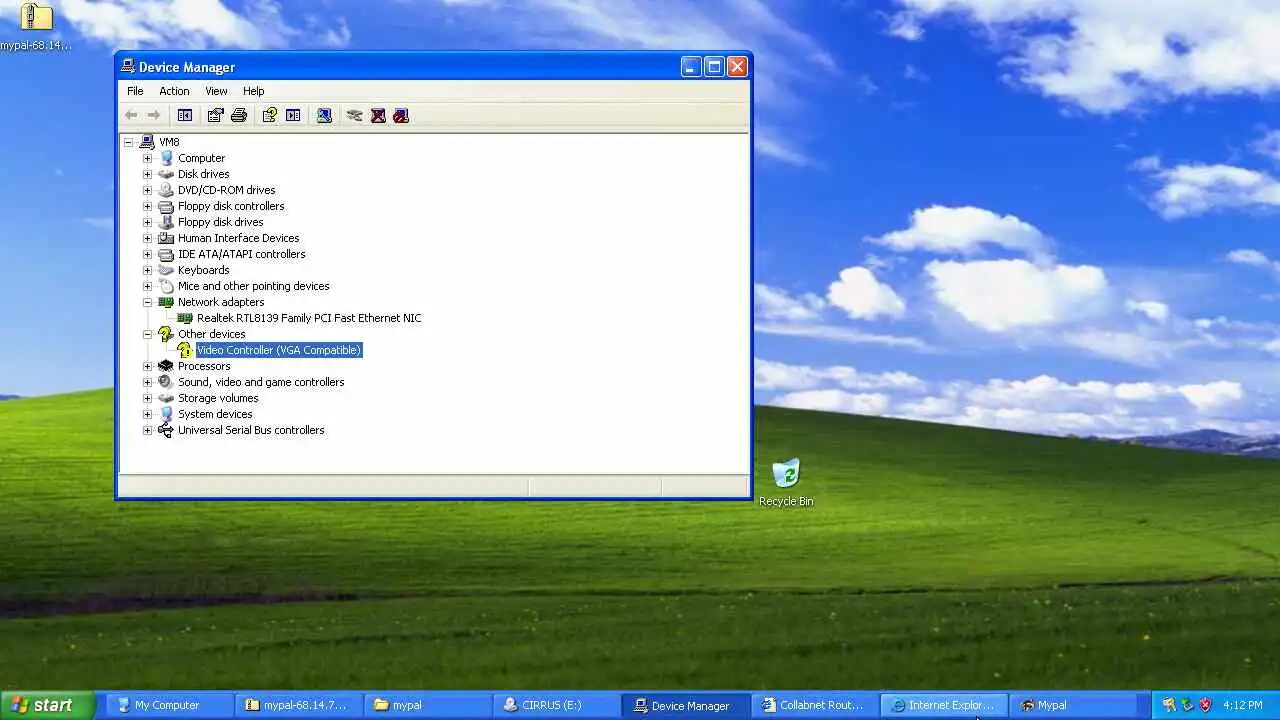The width and height of the screenshot is (1280, 720).
Task: Click the Help toolbar icon with question mark
Action: pyautogui.click(x=269, y=115)
